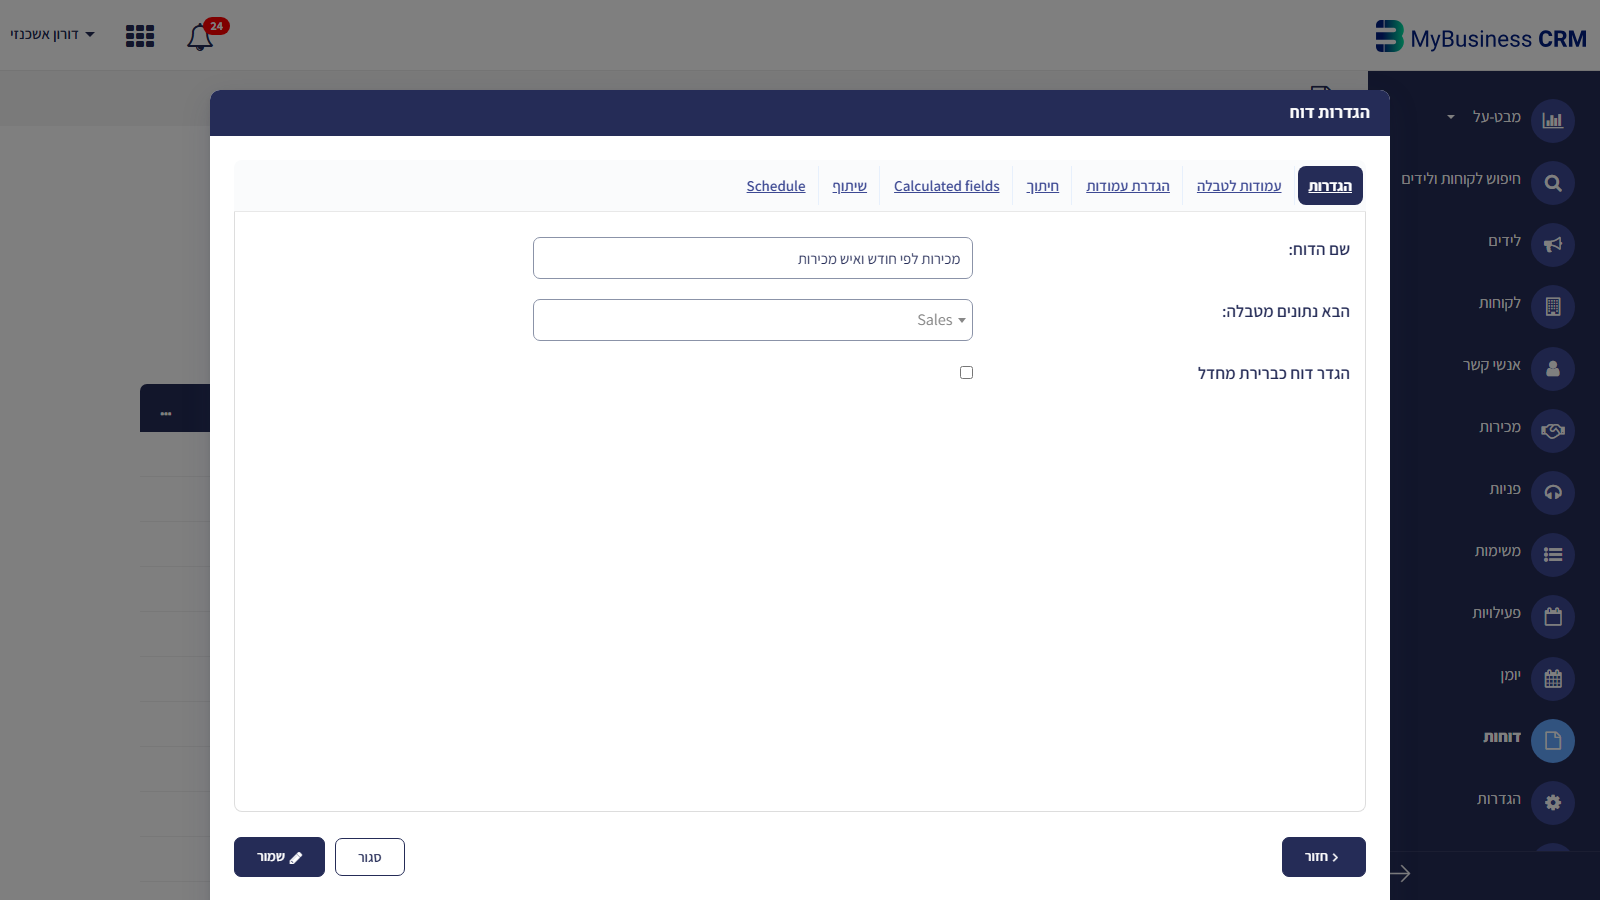Image resolution: width=1600 pixels, height=900 pixels.
Task: Open the Schedule tab
Action: click(776, 186)
